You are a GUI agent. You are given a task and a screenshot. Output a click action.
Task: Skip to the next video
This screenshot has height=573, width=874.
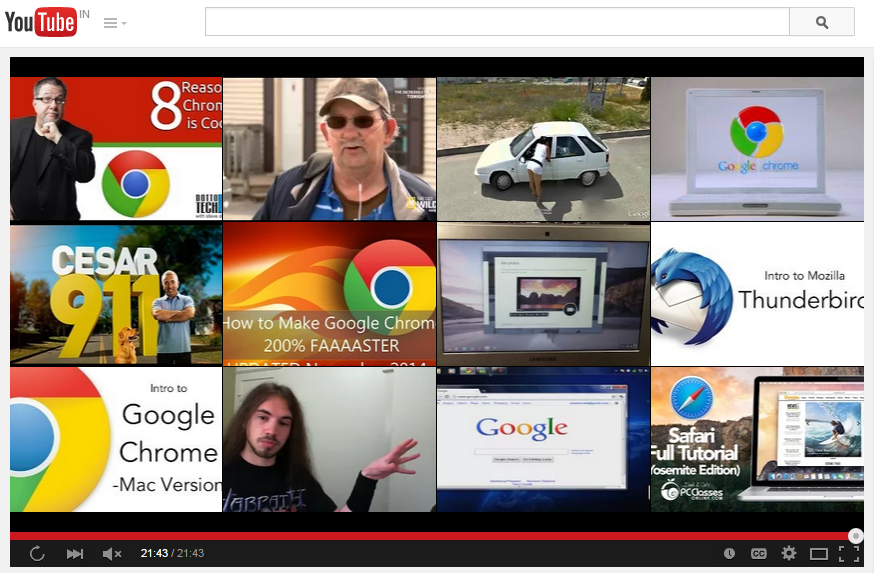point(75,553)
